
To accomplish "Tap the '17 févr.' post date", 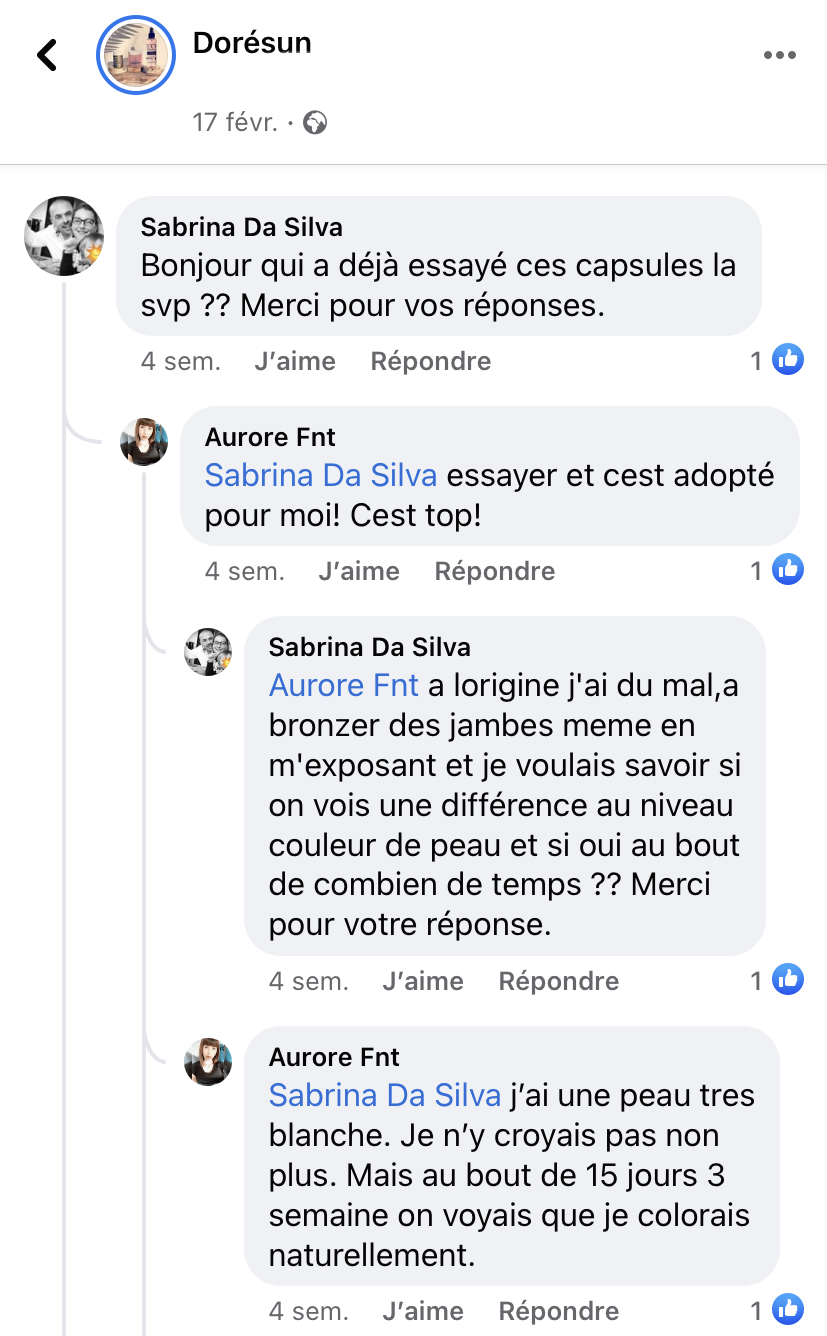I will 234,123.
